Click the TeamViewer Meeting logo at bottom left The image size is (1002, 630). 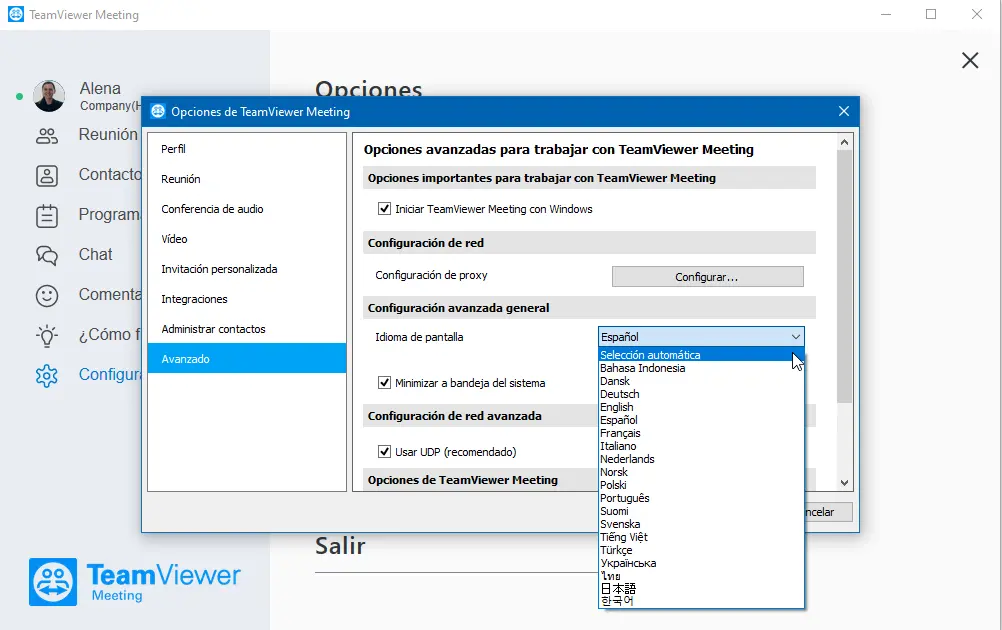click(135, 582)
